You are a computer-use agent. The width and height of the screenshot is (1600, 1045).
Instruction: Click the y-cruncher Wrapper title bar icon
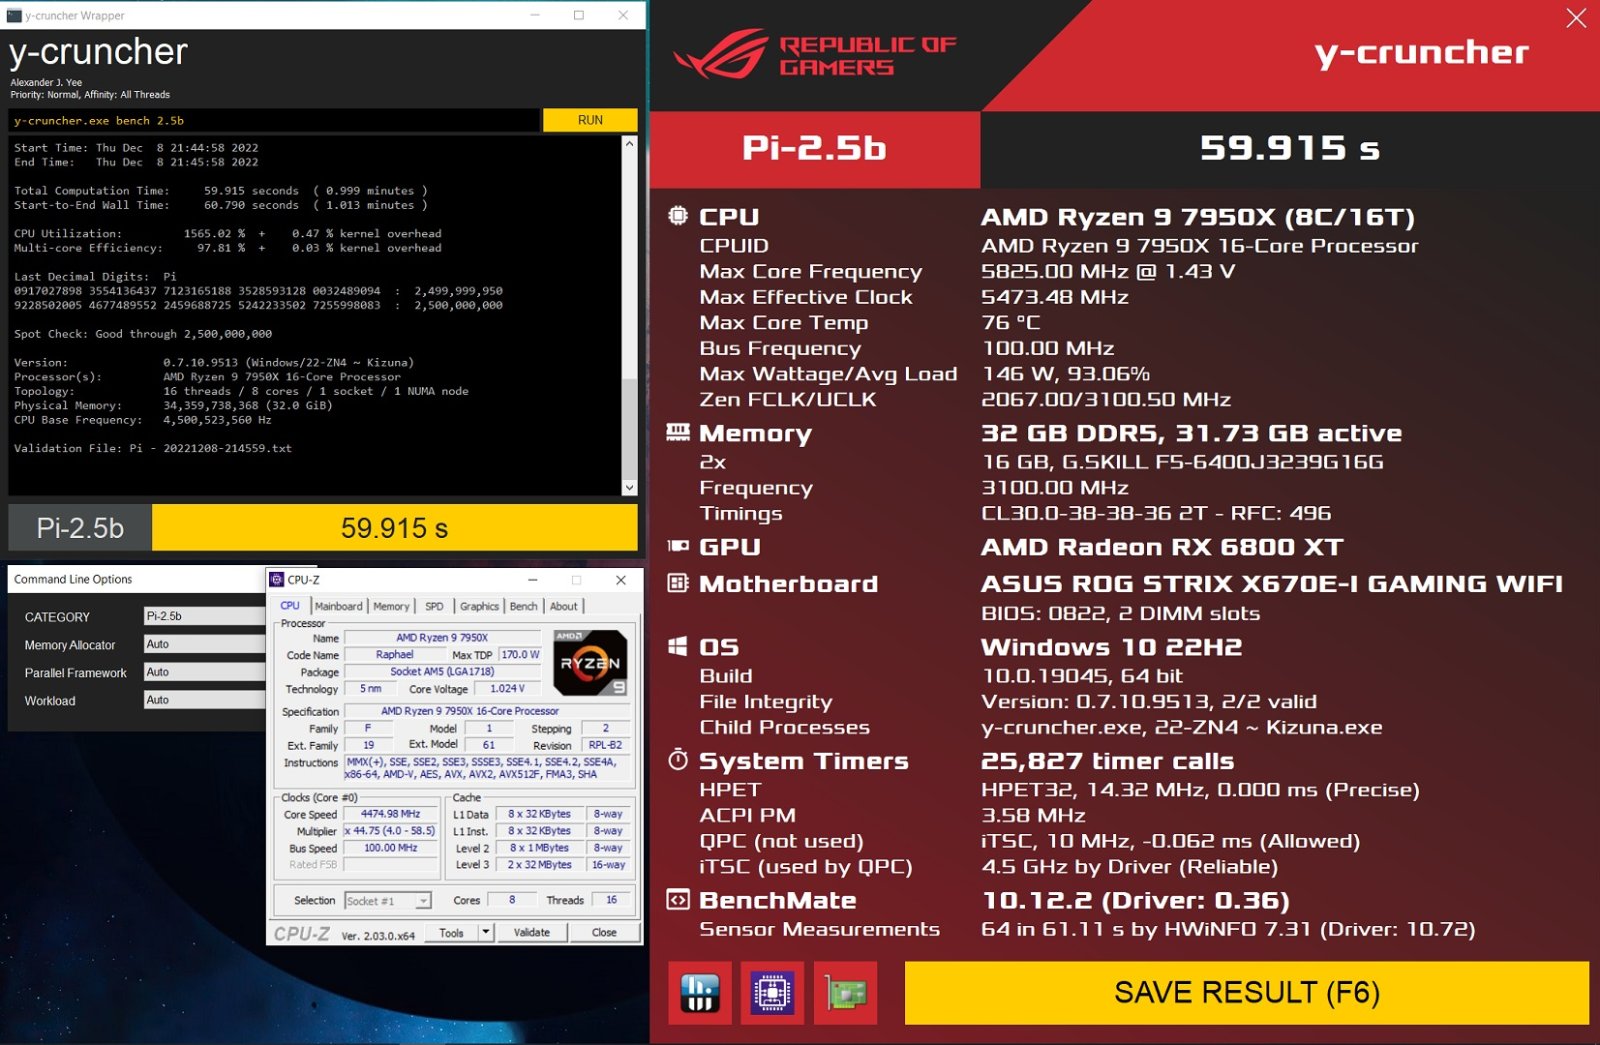14,15
